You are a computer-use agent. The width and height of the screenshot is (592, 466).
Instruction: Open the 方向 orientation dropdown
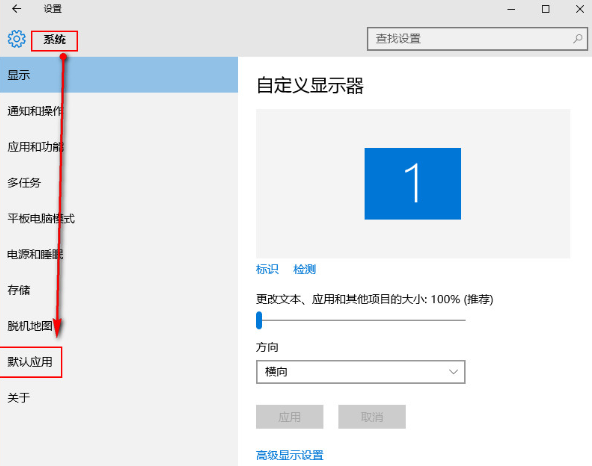pyautogui.click(x=361, y=372)
